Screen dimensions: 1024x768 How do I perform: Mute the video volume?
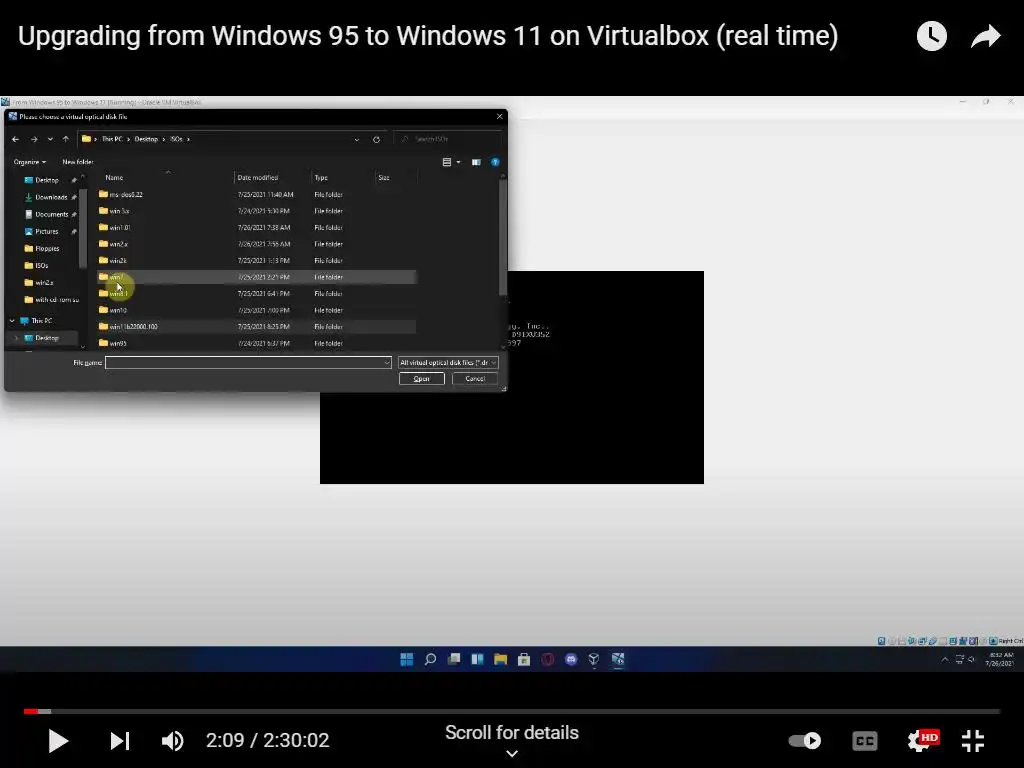click(172, 741)
